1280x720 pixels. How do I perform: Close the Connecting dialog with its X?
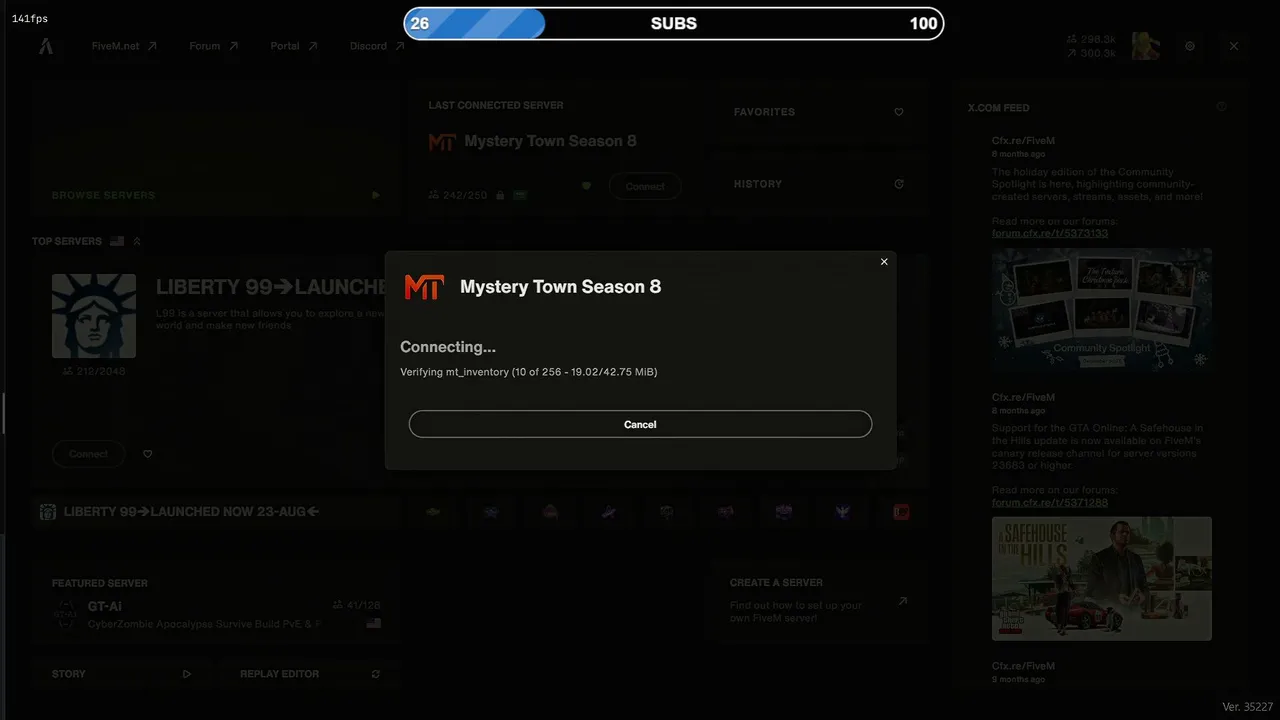pos(884,262)
